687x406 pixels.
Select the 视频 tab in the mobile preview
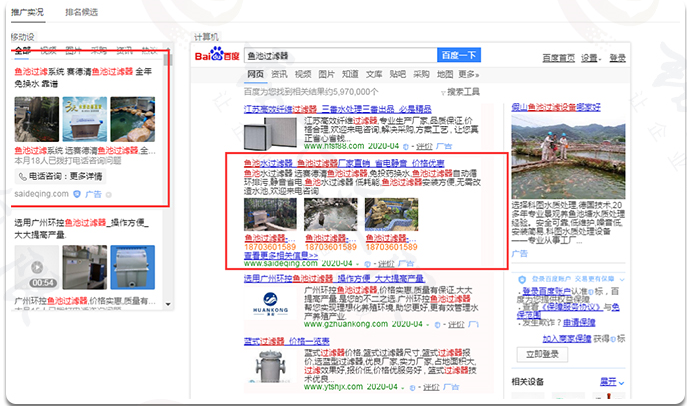(48, 50)
